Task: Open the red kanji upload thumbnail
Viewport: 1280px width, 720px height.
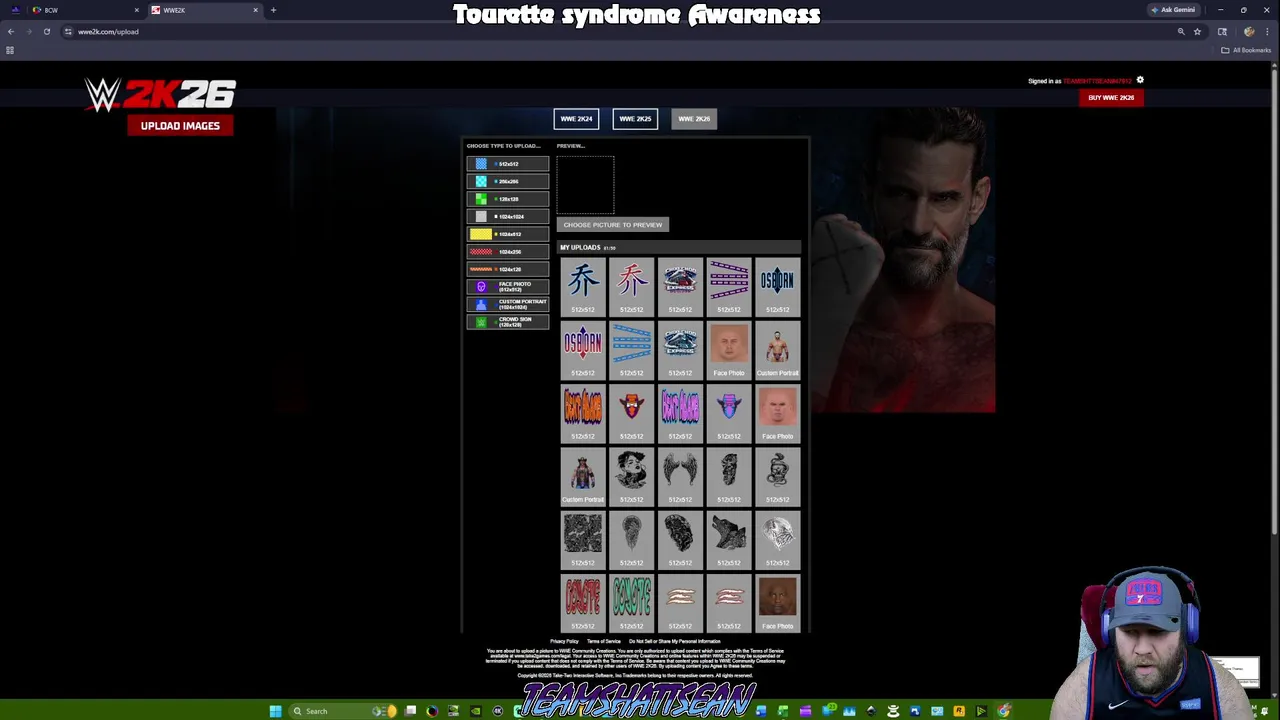Action: [632, 286]
